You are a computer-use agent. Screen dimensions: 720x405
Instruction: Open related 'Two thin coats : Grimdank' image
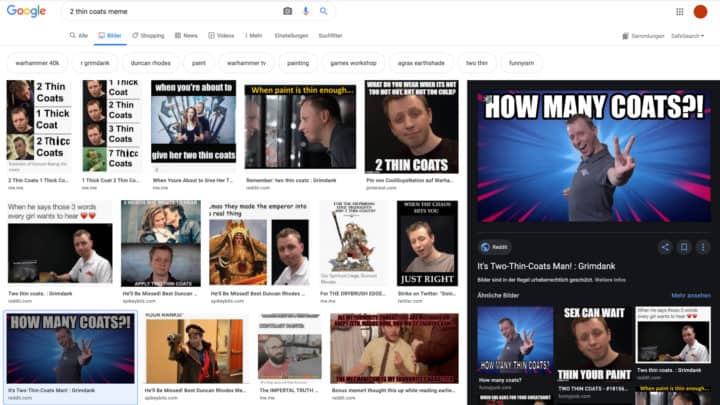pyautogui.click(x=673, y=335)
